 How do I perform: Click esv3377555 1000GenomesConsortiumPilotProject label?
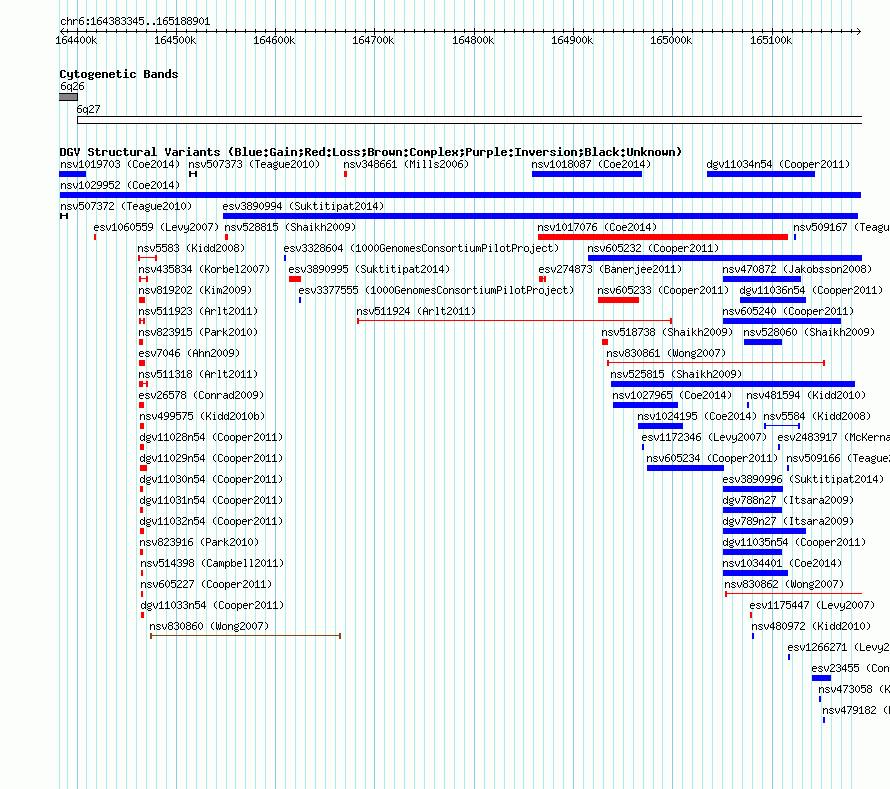click(x=436, y=290)
